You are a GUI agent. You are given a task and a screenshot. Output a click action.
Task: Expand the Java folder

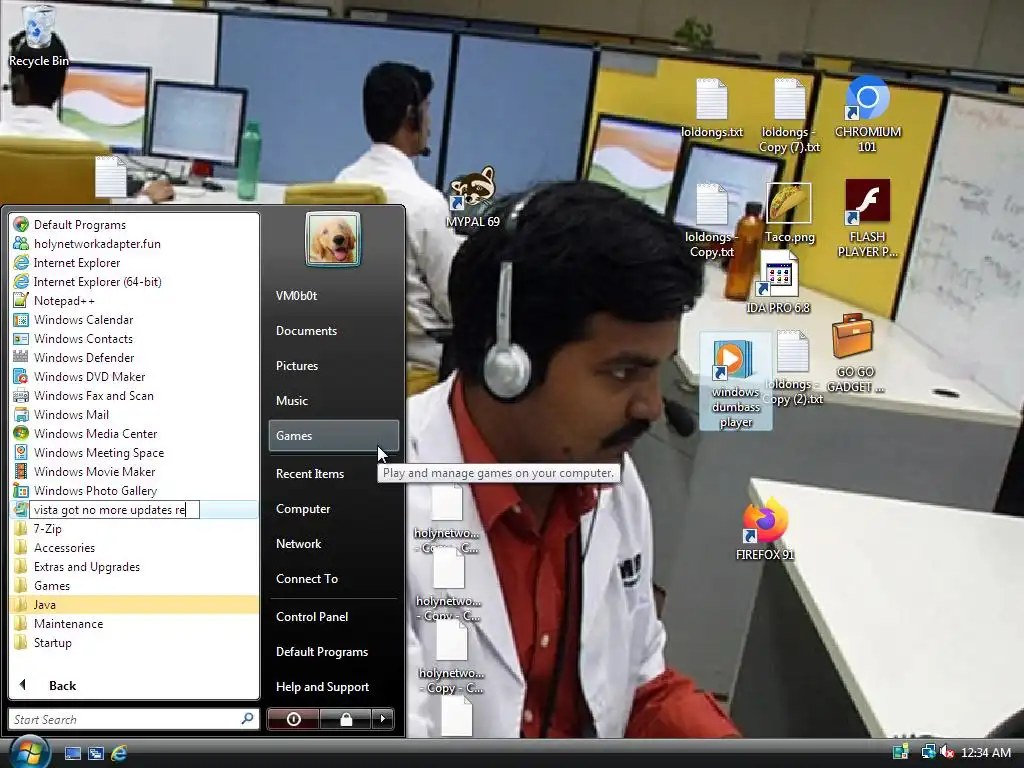[134, 604]
